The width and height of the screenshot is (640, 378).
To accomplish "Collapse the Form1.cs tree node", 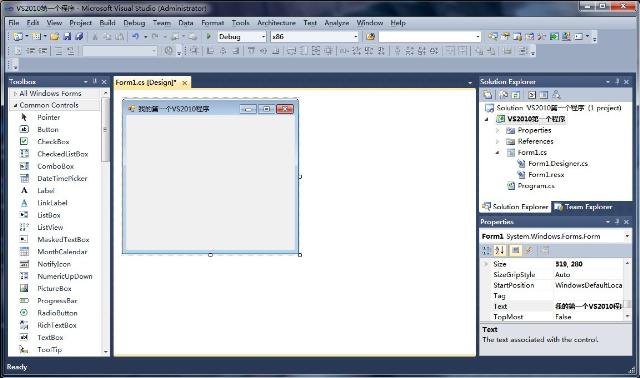I will point(498,152).
